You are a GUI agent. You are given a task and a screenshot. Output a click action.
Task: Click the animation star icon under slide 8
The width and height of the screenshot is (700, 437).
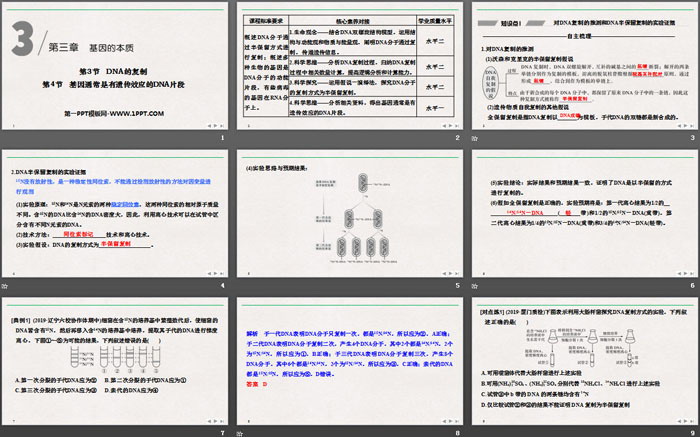[240, 433]
